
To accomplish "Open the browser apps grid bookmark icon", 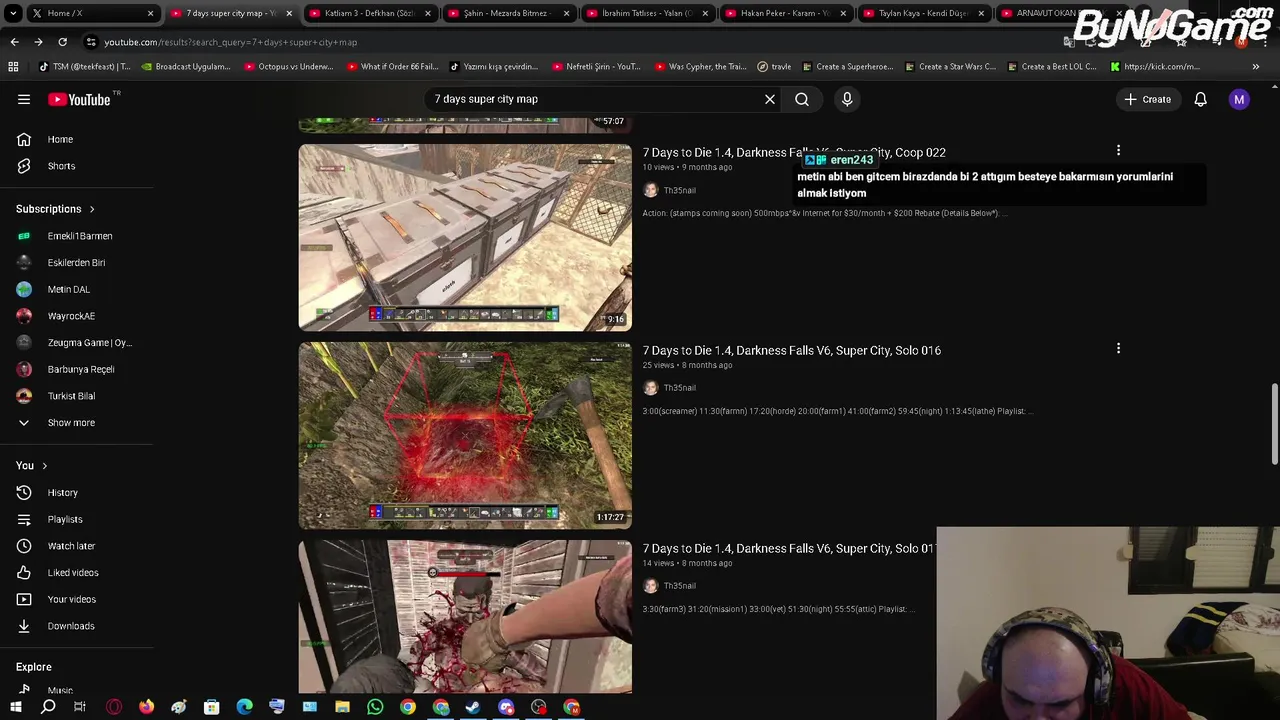I will point(13,67).
